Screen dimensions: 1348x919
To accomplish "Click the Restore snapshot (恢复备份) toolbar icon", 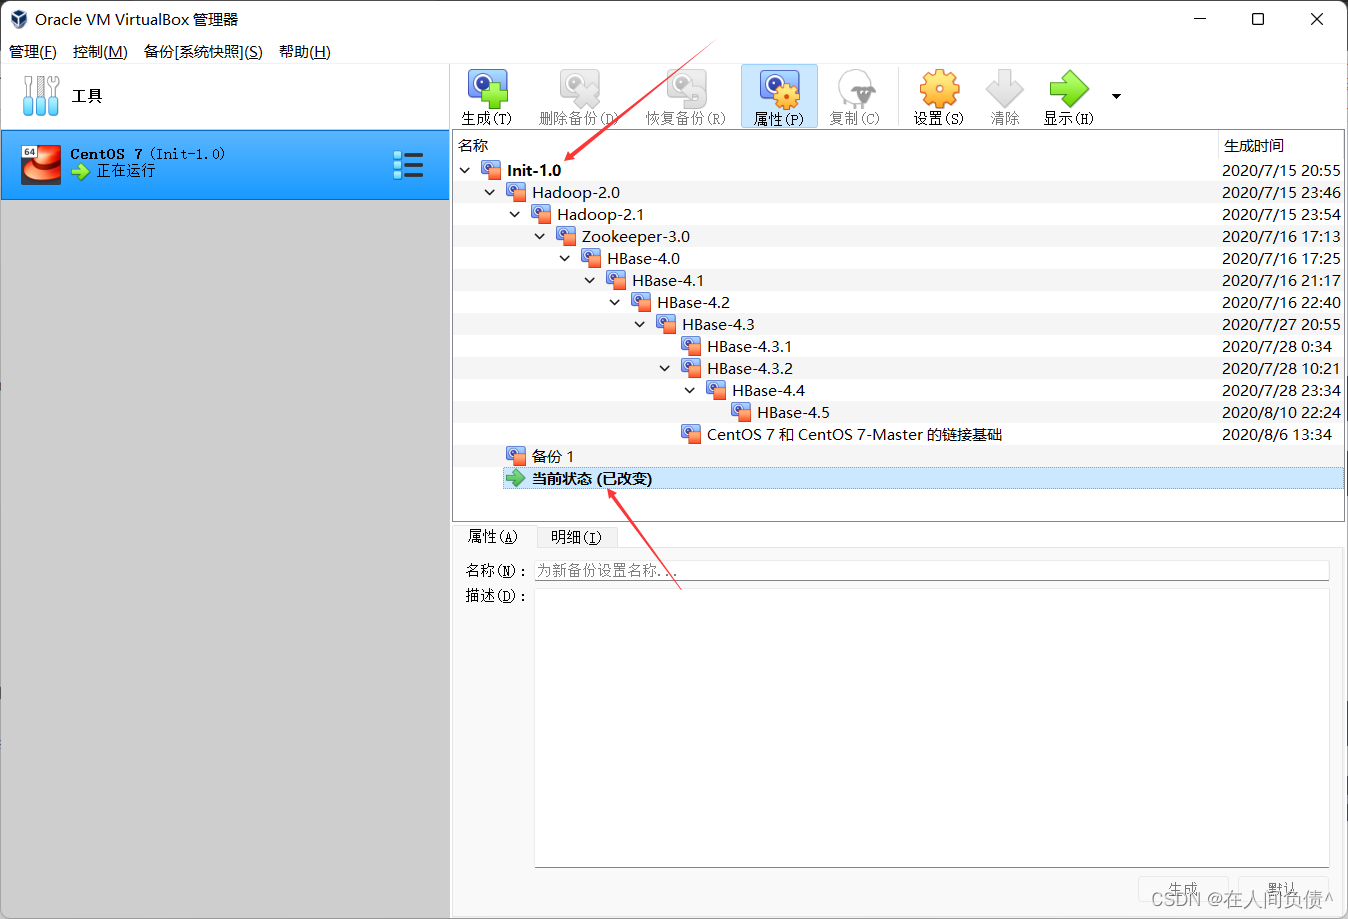I will [x=686, y=89].
